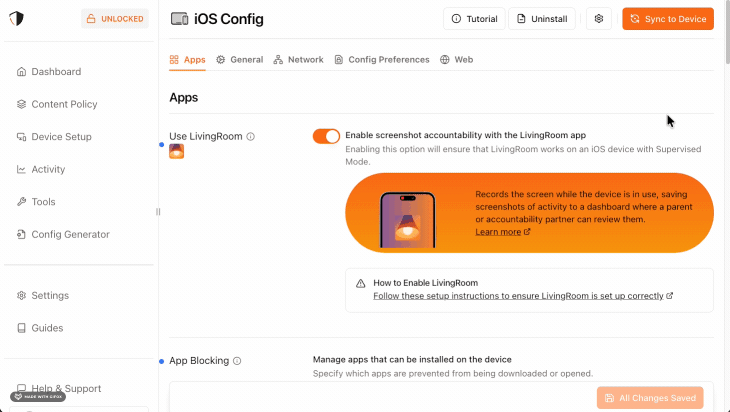Open the Activity page in the sidebar
This screenshot has height=412, width=730.
[41, 169]
